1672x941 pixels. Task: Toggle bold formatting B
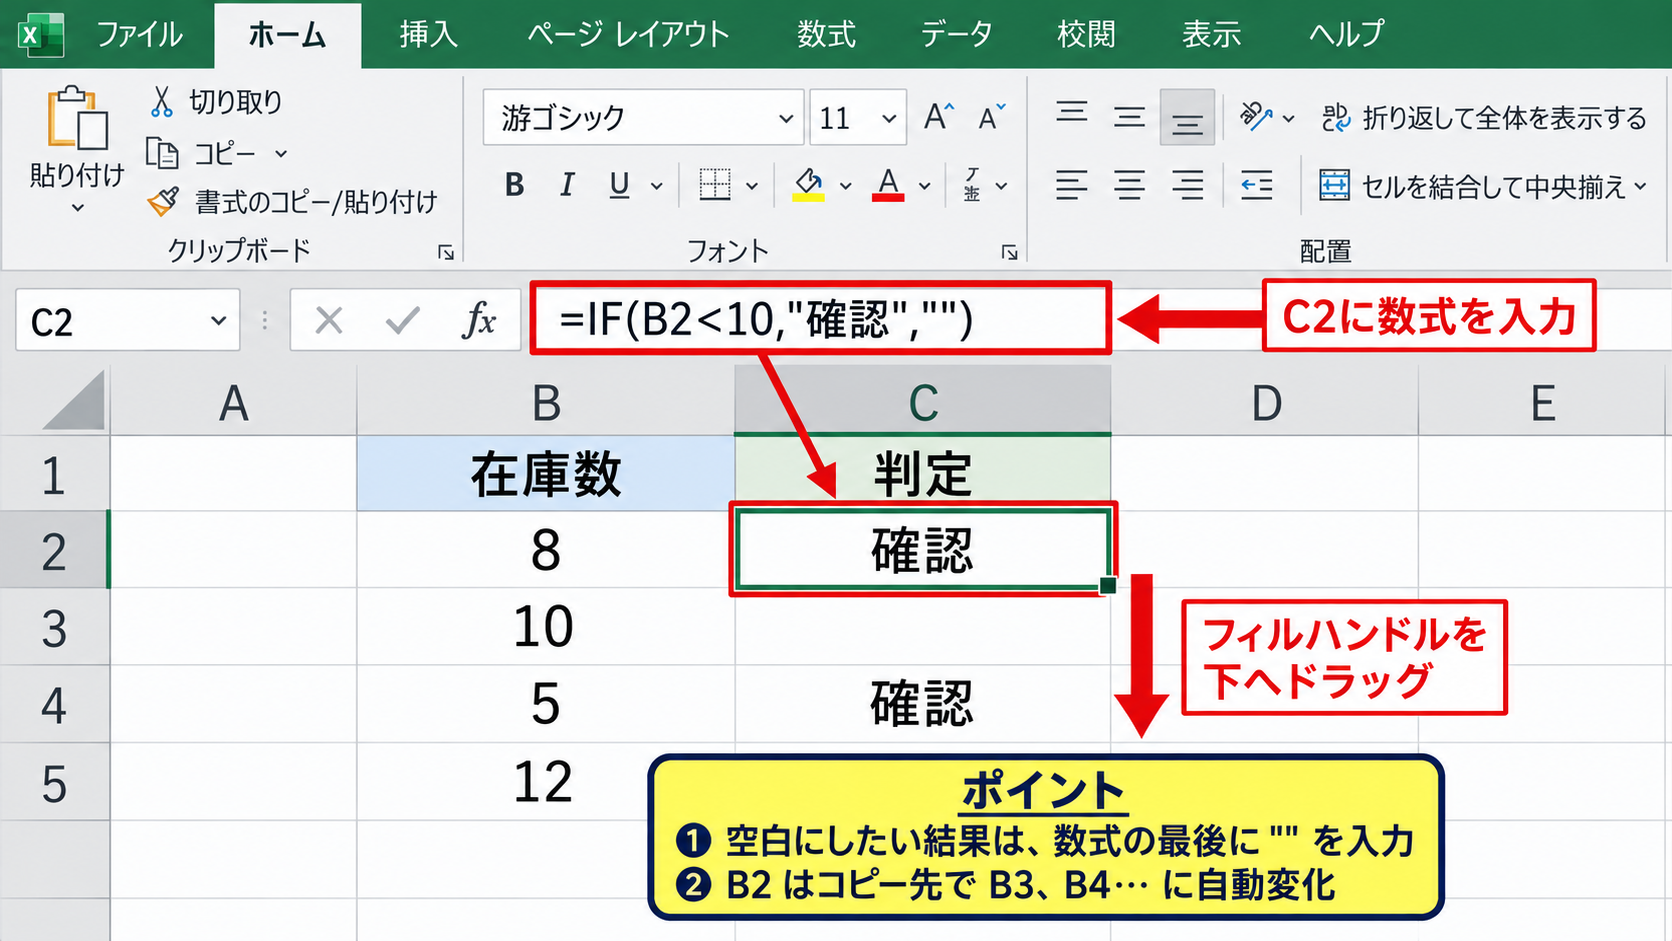click(x=514, y=185)
